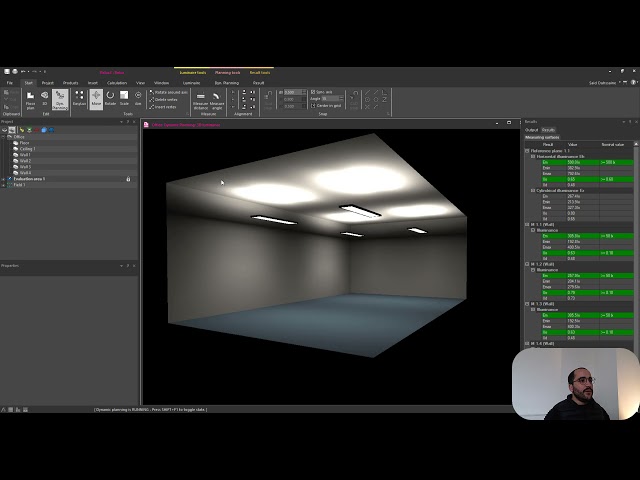Maximize the 3D luminance view window
This screenshot has width=640, height=480.
[509, 122]
